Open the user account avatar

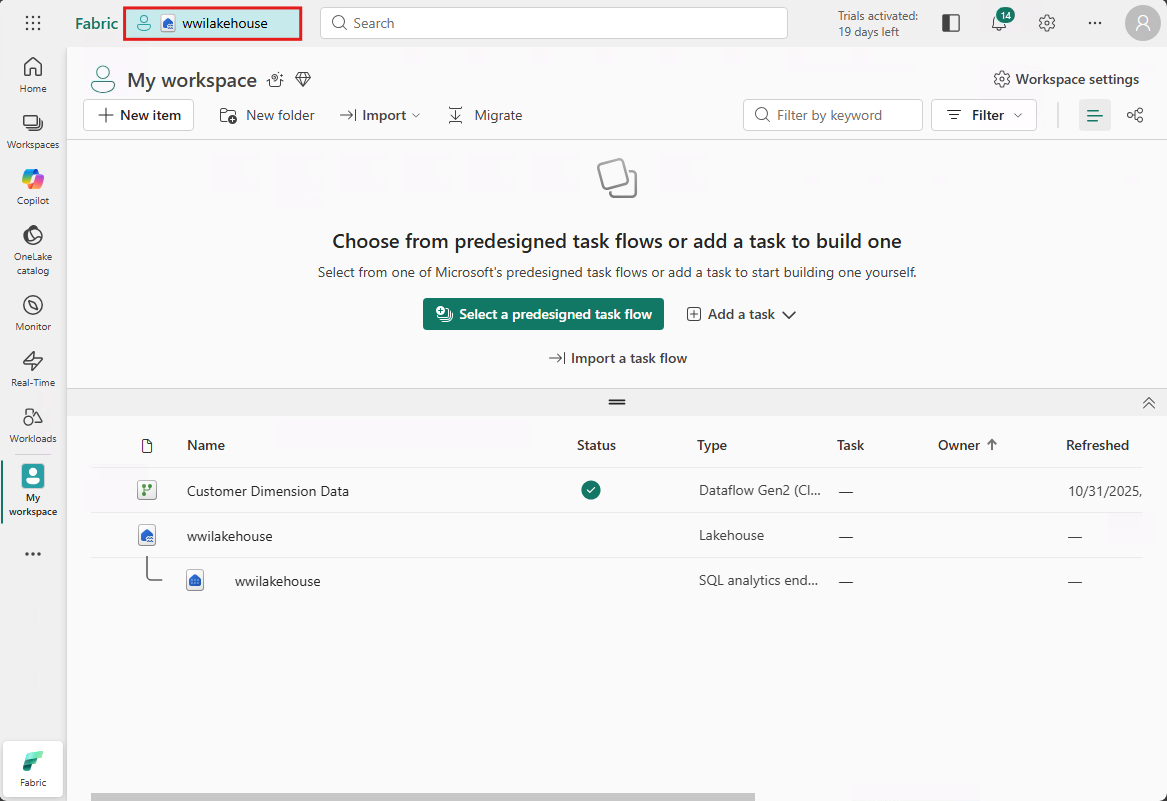(x=1142, y=23)
